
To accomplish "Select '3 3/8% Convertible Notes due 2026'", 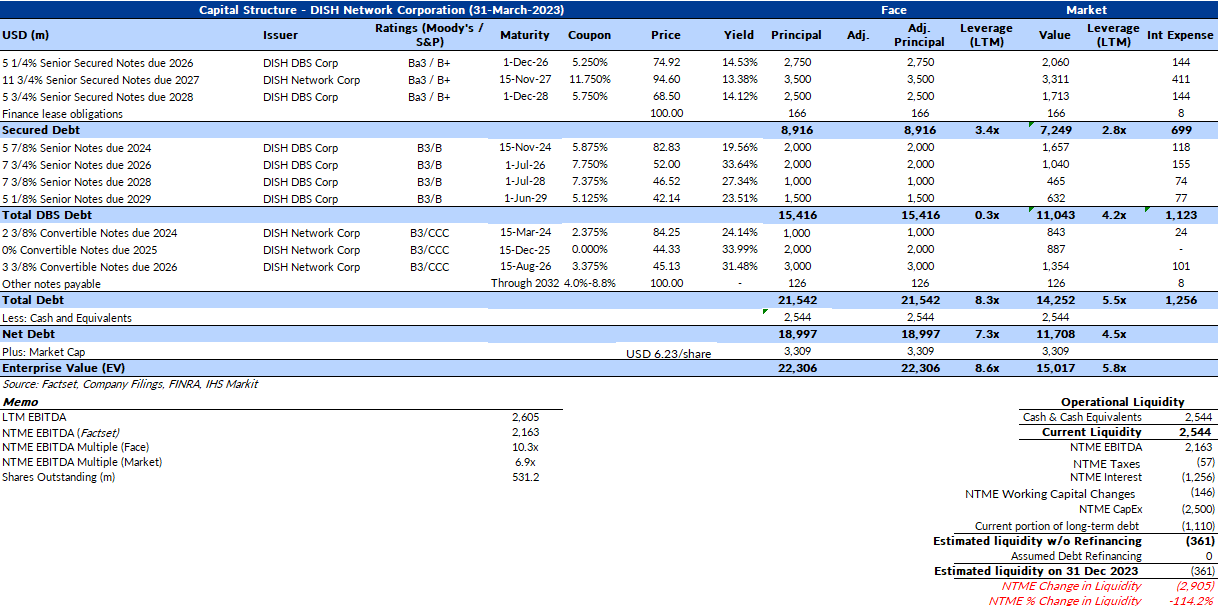I will pos(90,267).
